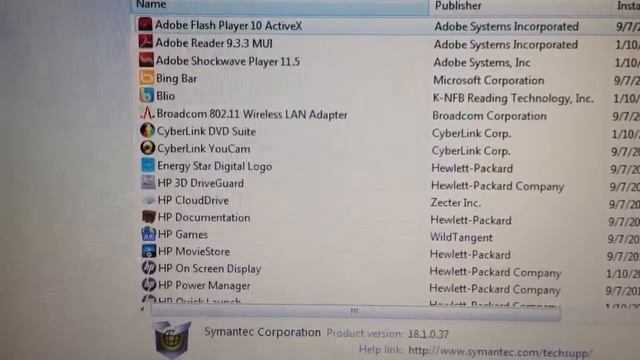Click the Symantec Corporation label in details pane

point(262,332)
